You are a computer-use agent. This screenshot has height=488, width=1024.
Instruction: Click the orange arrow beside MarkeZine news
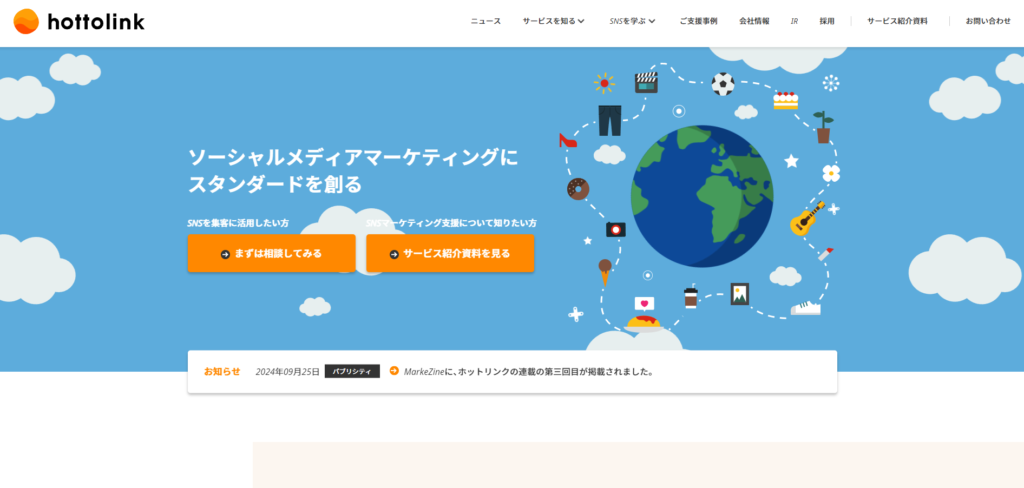coord(394,371)
